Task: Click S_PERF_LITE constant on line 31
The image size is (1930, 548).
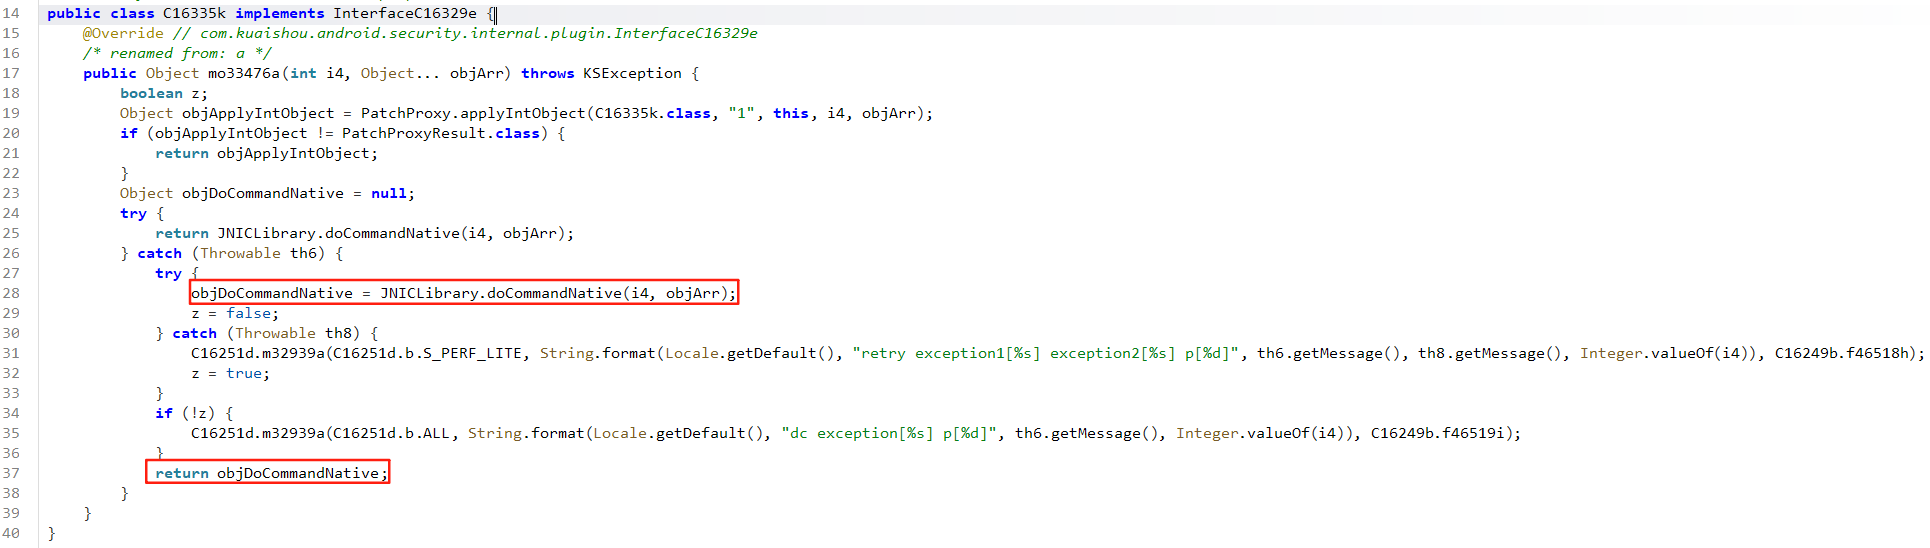Action: coord(473,353)
